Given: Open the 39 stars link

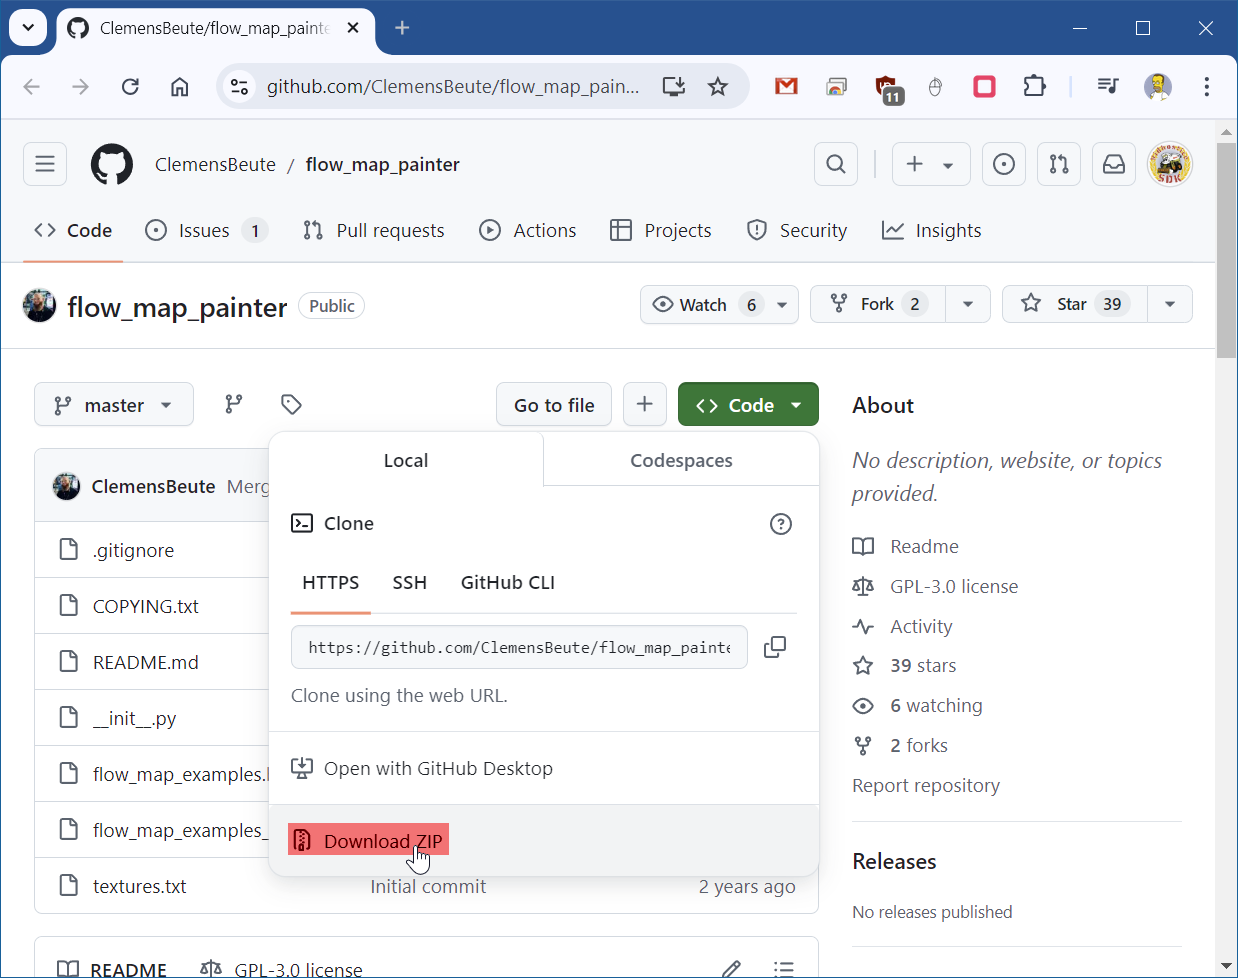Looking at the screenshot, I should tap(923, 665).
